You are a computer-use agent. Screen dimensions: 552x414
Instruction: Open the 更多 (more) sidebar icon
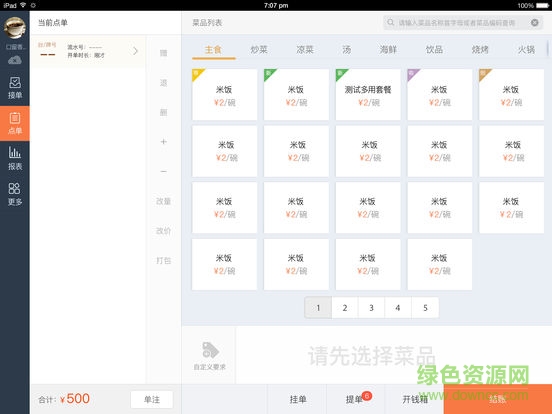click(15, 194)
